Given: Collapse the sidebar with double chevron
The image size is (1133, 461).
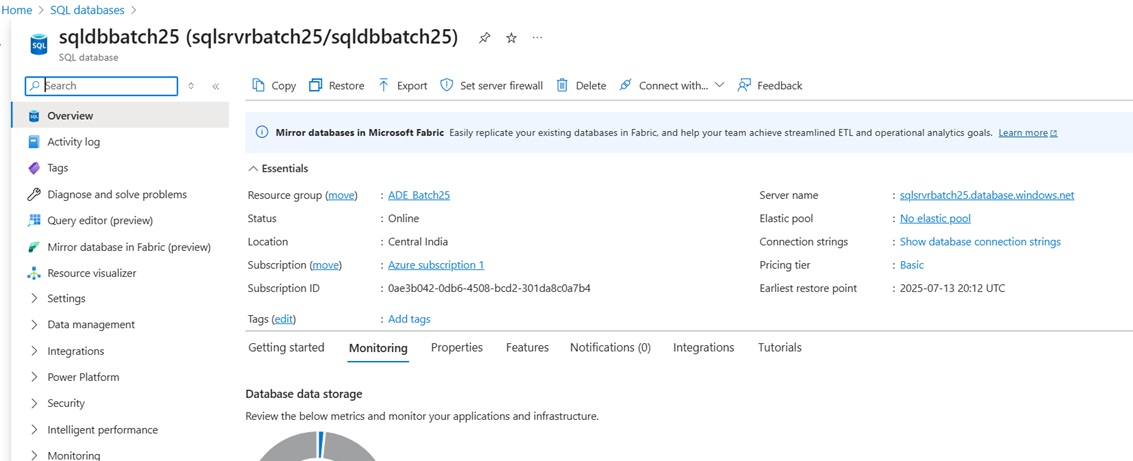Looking at the screenshot, I should [x=216, y=87].
